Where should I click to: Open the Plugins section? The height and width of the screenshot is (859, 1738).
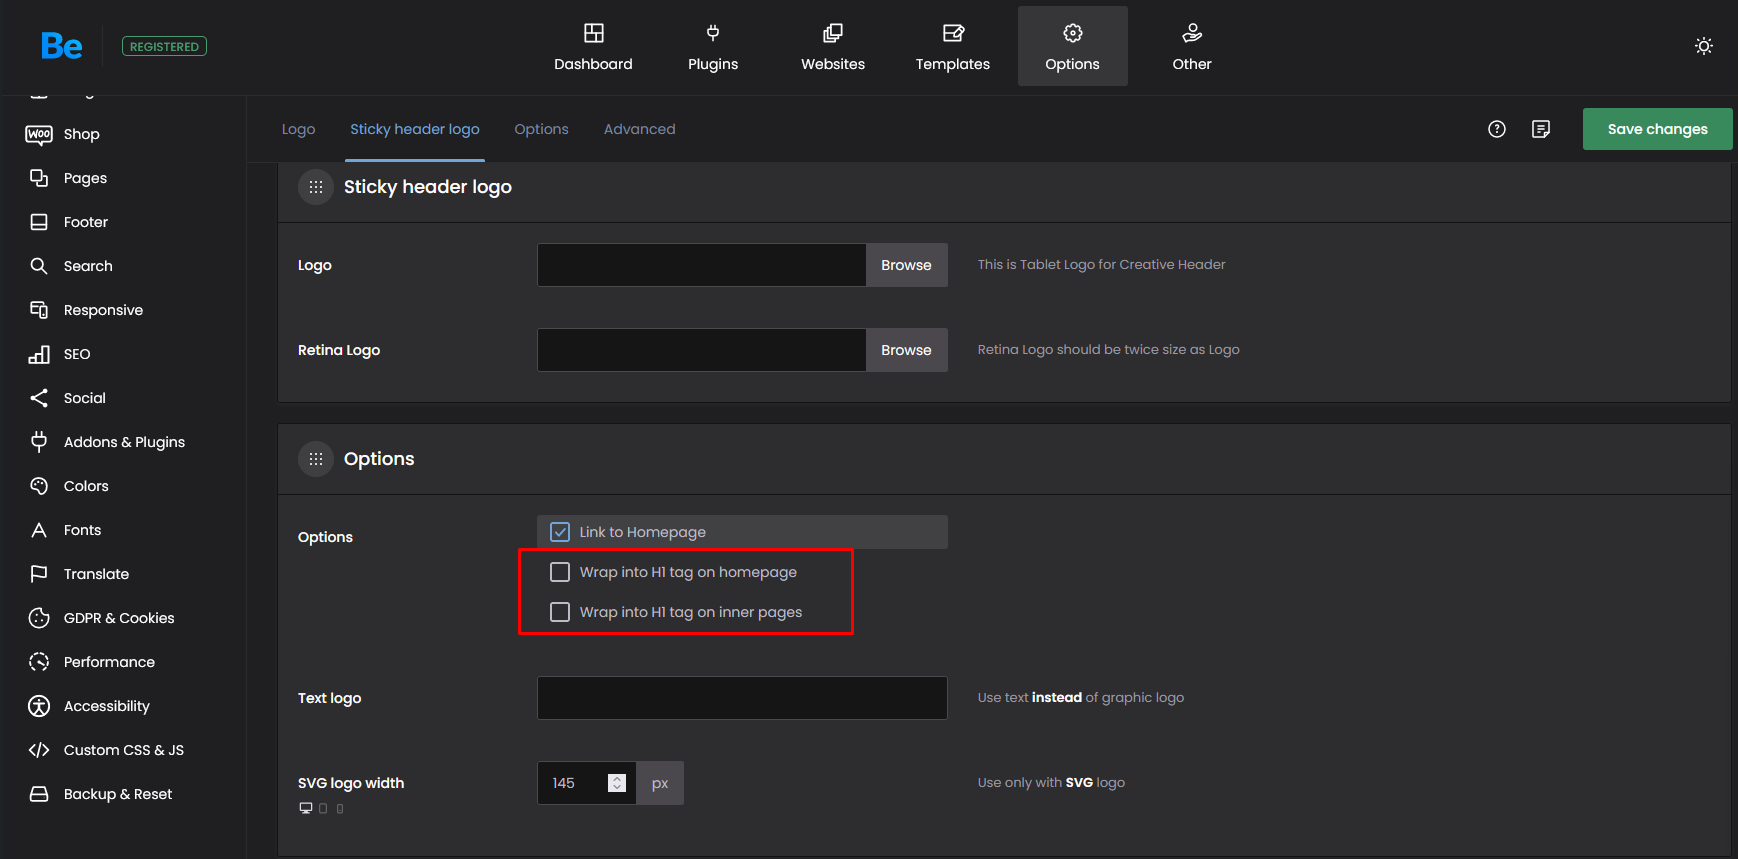click(713, 46)
